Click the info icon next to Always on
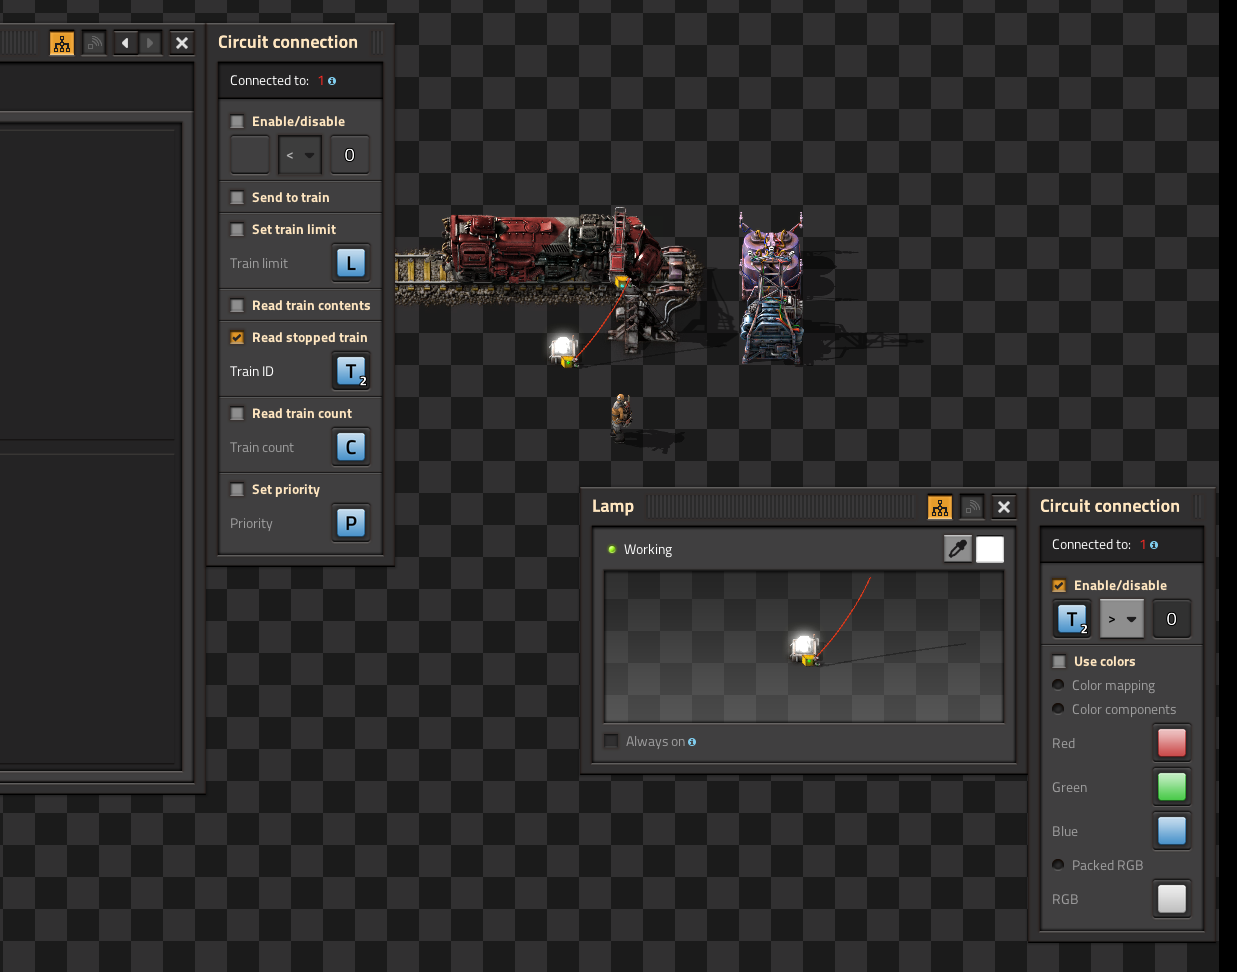The image size is (1237, 972). pos(692,742)
